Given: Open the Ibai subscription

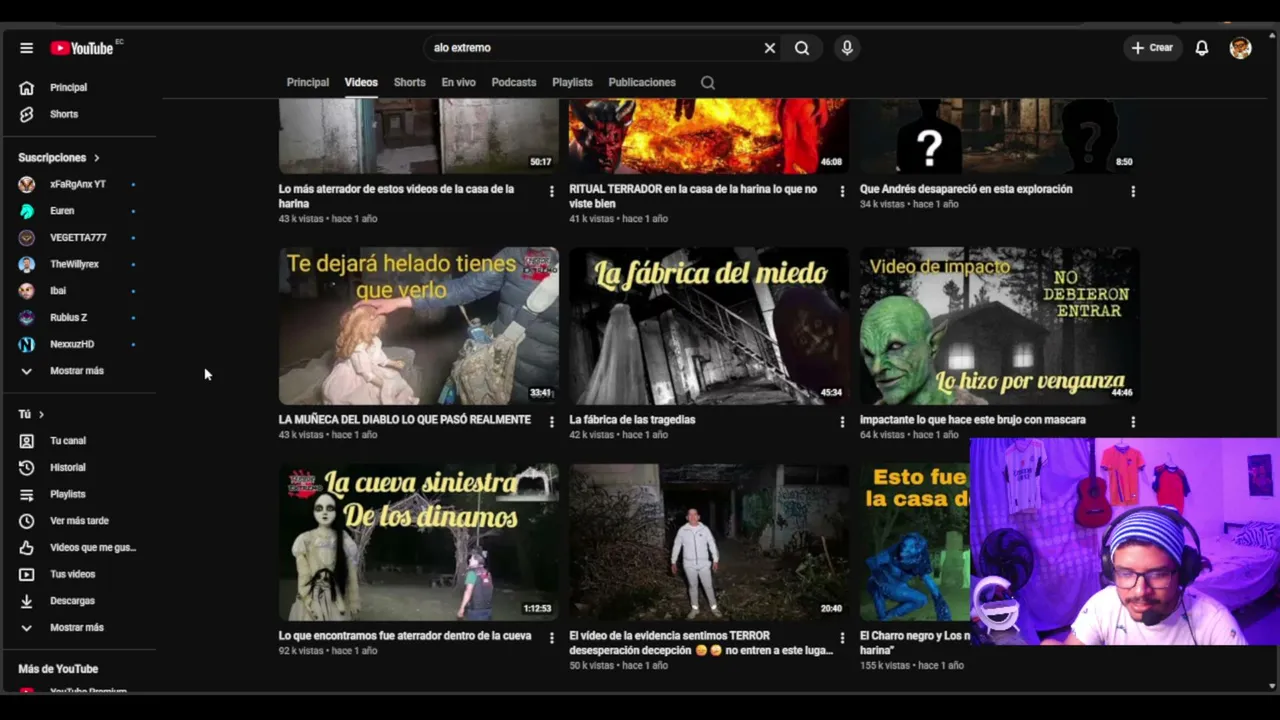Looking at the screenshot, I should (x=80, y=291).
